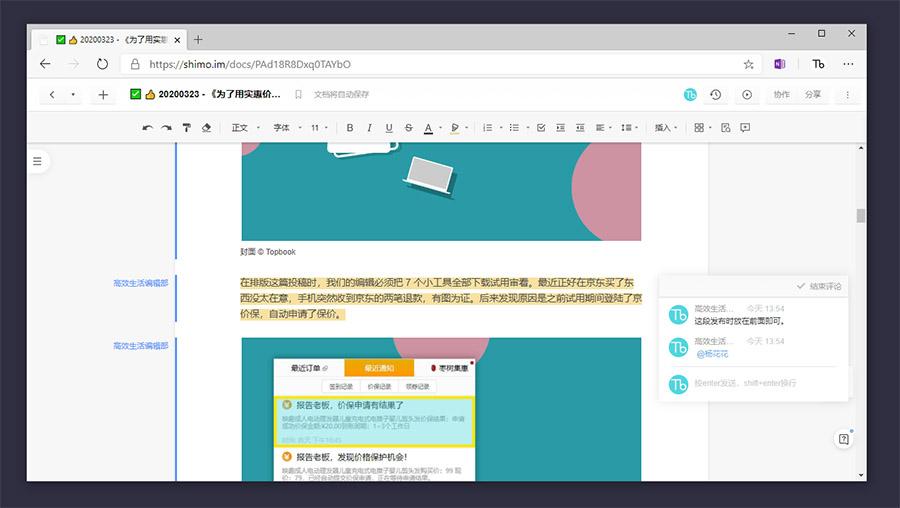This screenshot has width=900, height=508.
Task: Add a comment via toolbar icon
Action: [745, 128]
